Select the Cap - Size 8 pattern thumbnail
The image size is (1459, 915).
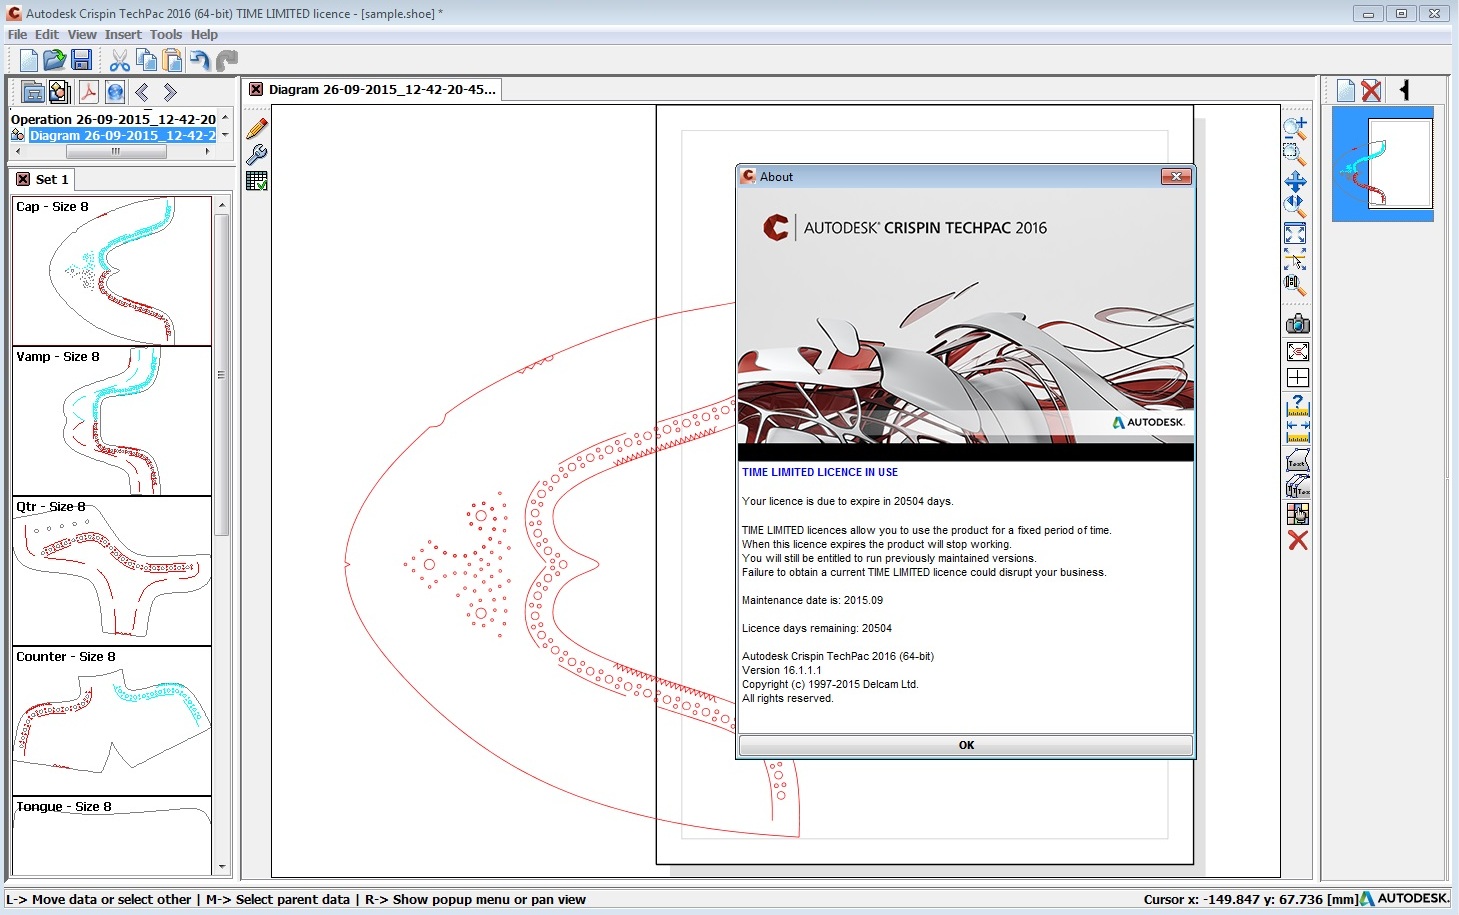[x=112, y=271]
